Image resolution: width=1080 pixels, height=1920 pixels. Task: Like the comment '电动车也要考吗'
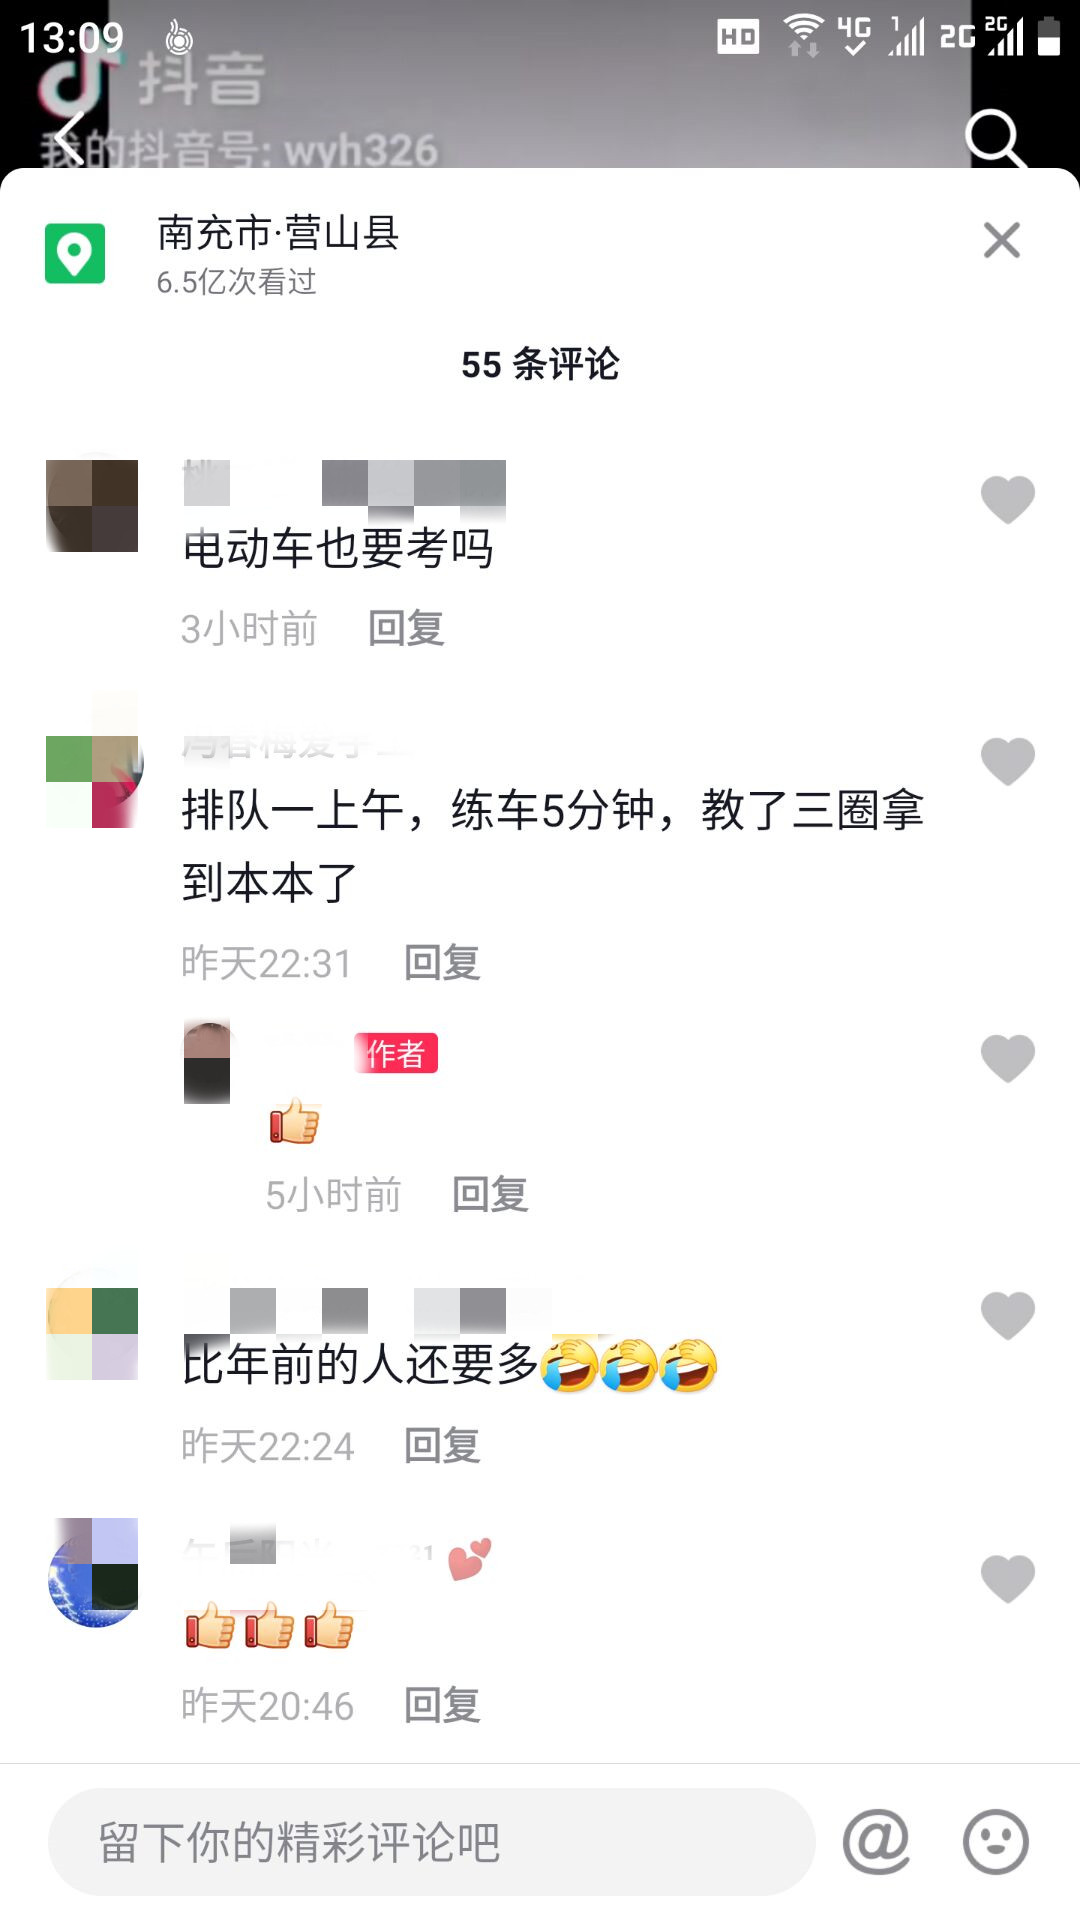click(x=1007, y=499)
